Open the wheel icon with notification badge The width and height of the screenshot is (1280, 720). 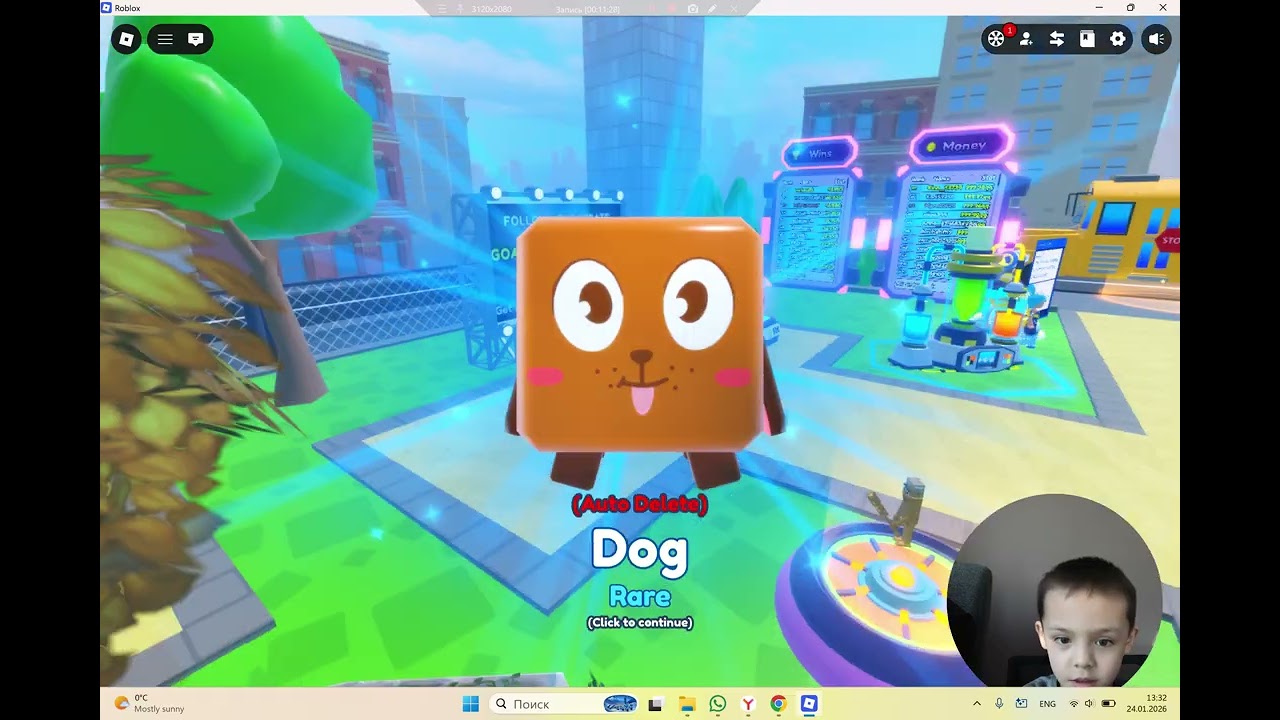[x=997, y=39]
